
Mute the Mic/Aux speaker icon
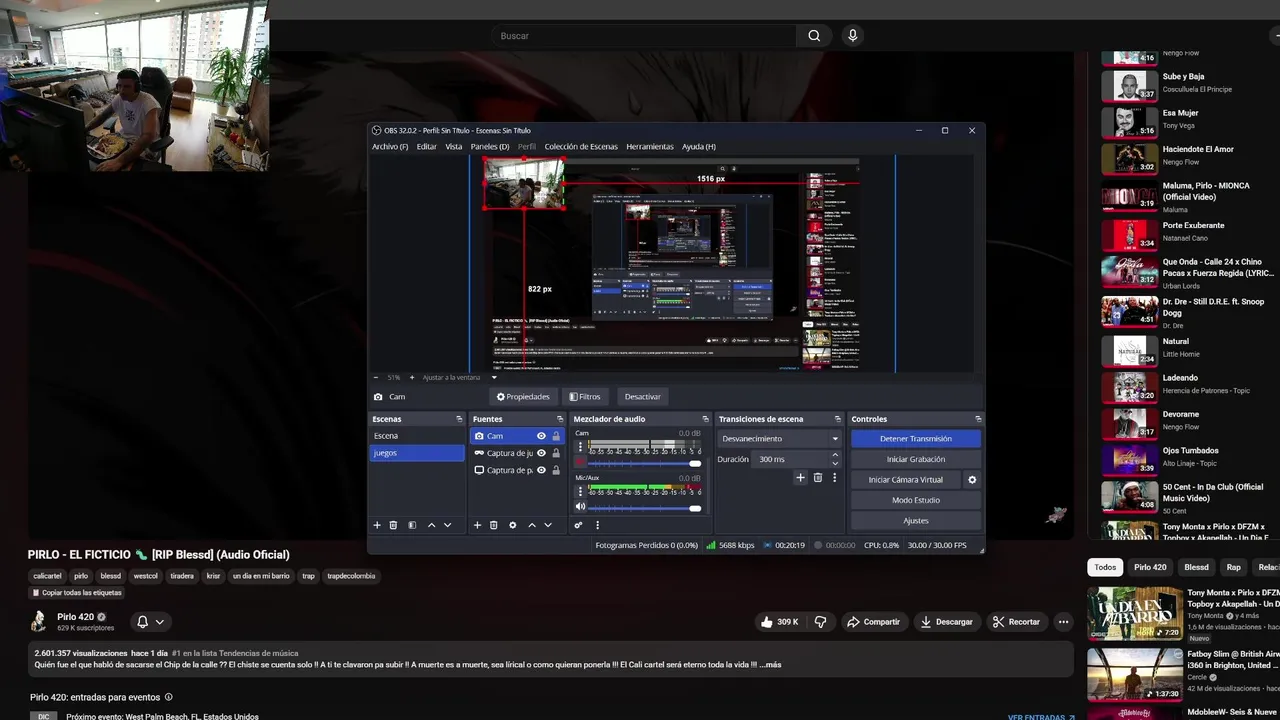580,507
